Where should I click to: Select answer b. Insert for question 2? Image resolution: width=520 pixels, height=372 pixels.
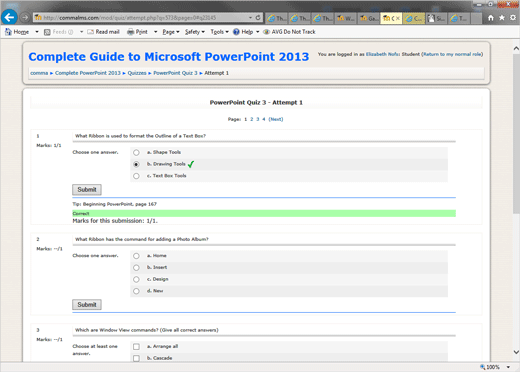136,268
